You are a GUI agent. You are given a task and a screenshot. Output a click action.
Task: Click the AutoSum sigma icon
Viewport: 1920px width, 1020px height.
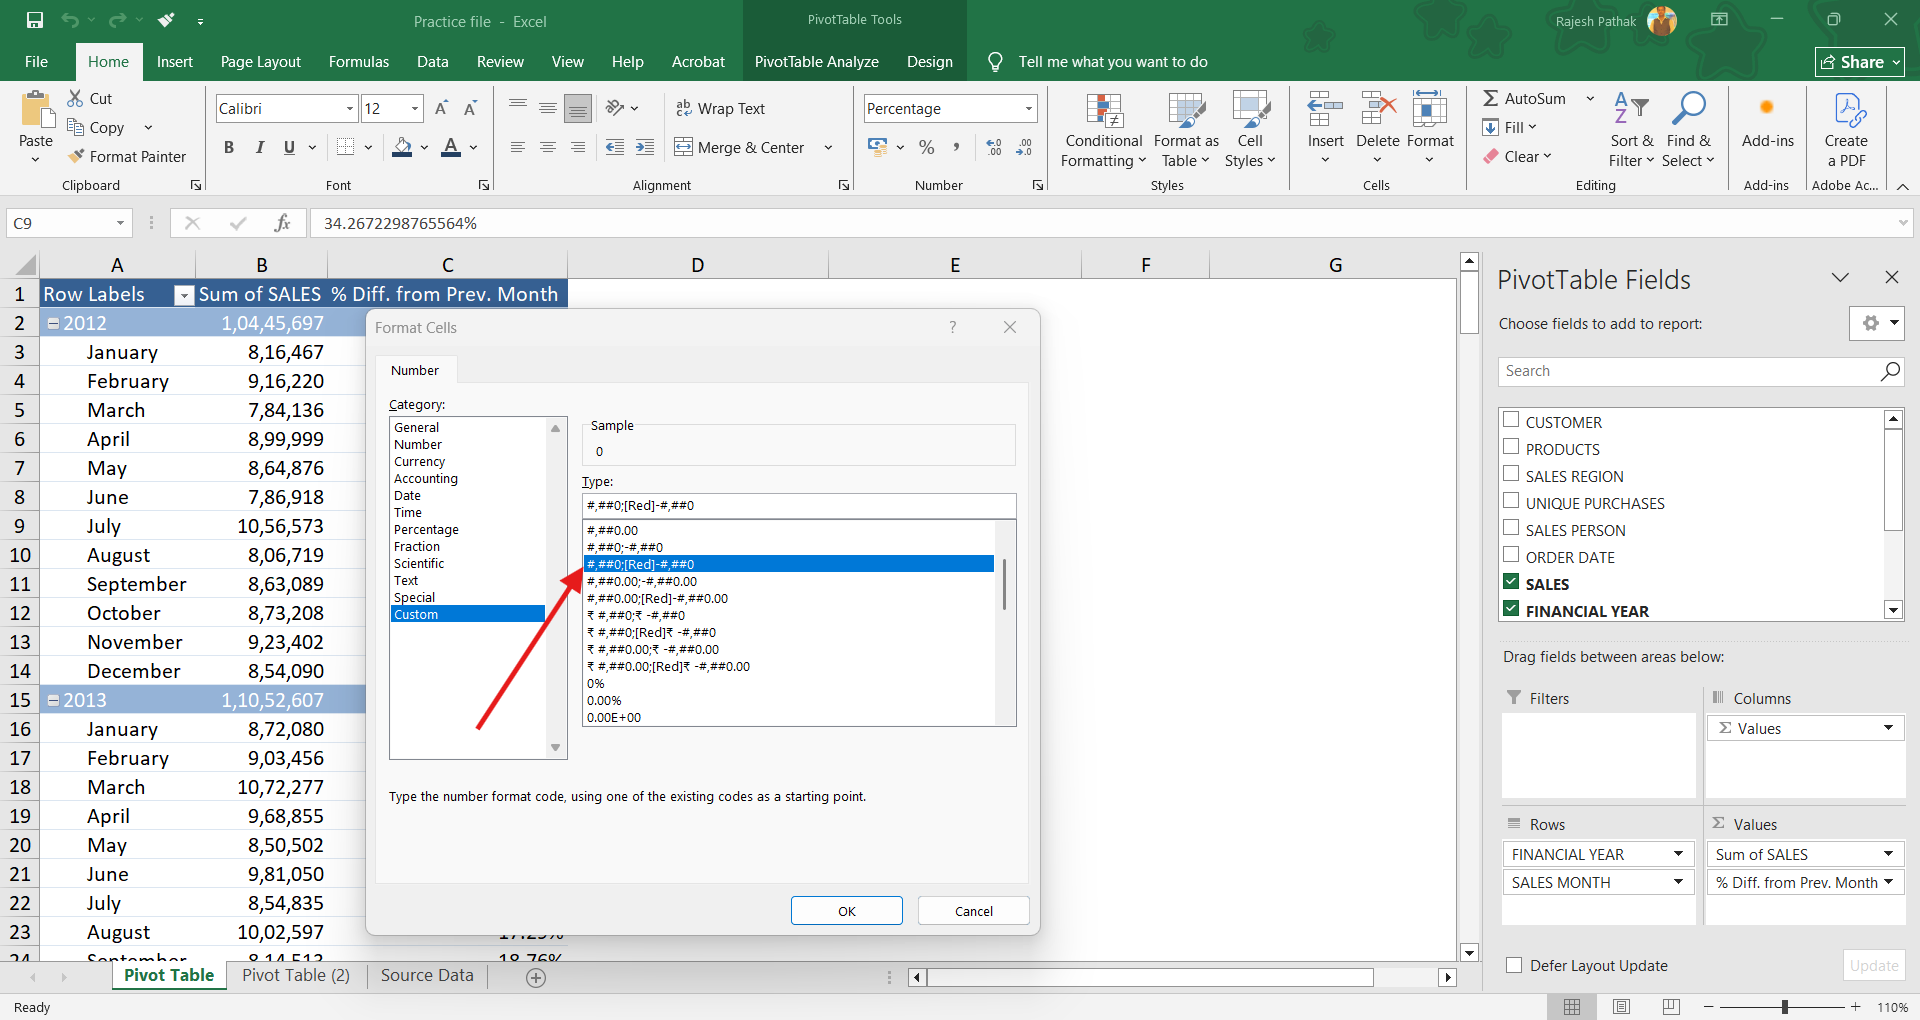tap(1490, 98)
